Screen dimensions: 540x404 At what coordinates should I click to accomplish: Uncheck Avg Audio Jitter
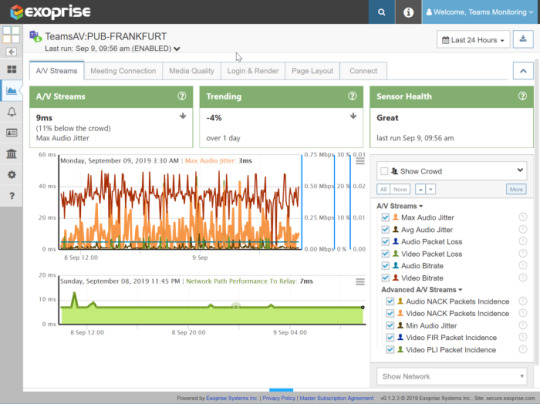pyautogui.click(x=385, y=229)
